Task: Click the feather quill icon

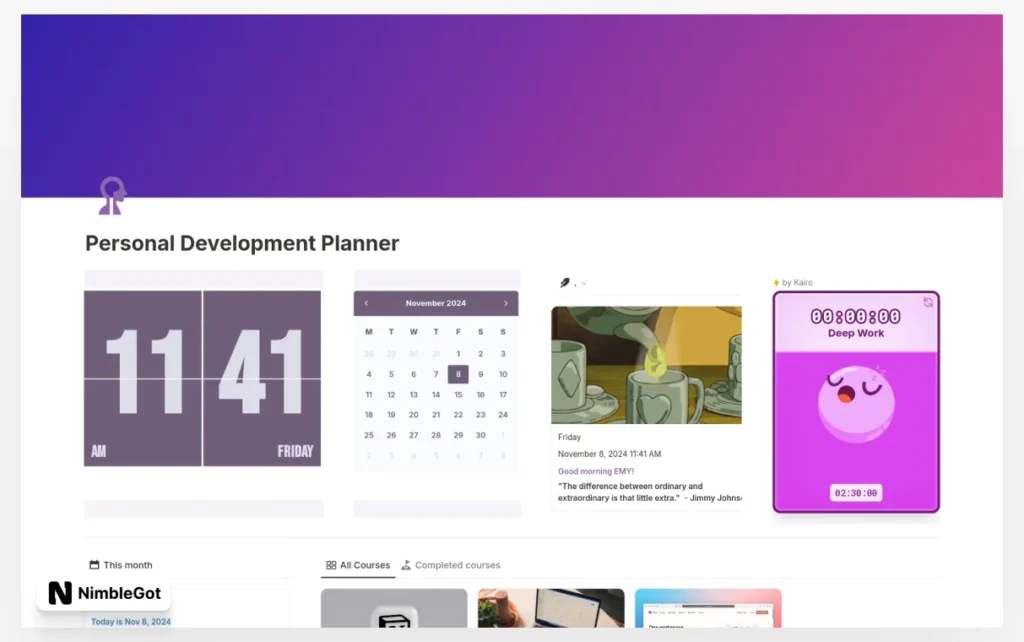Action: point(565,283)
